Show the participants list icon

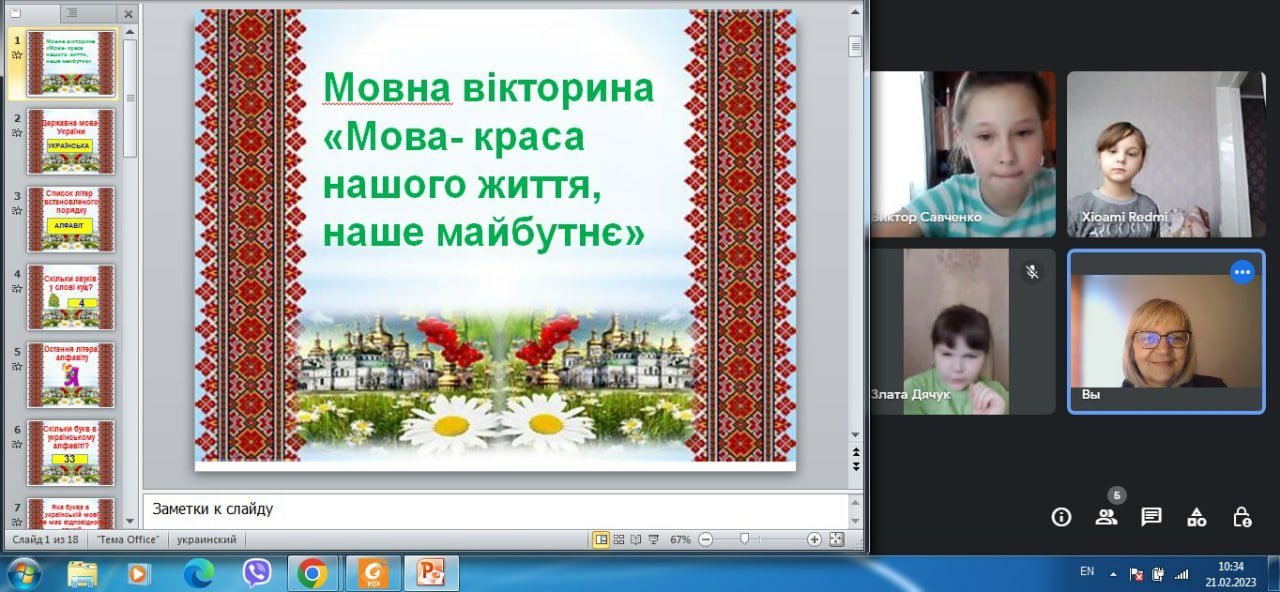pyautogui.click(x=1106, y=517)
